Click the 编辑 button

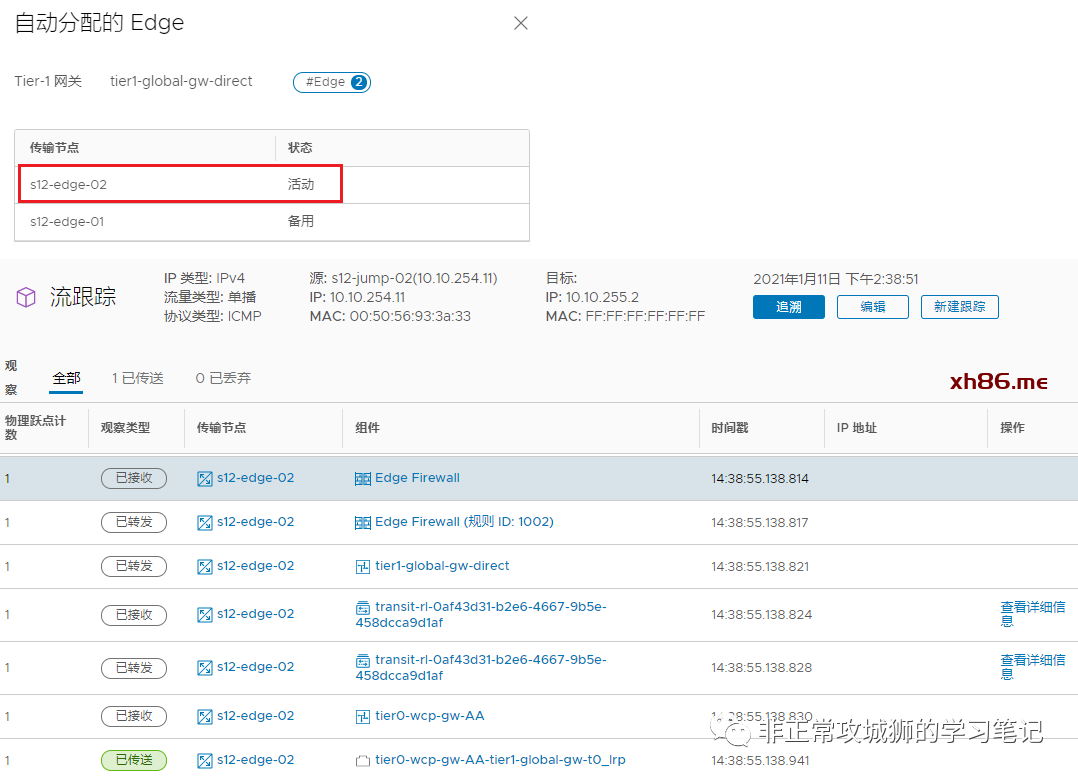[x=872, y=307]
